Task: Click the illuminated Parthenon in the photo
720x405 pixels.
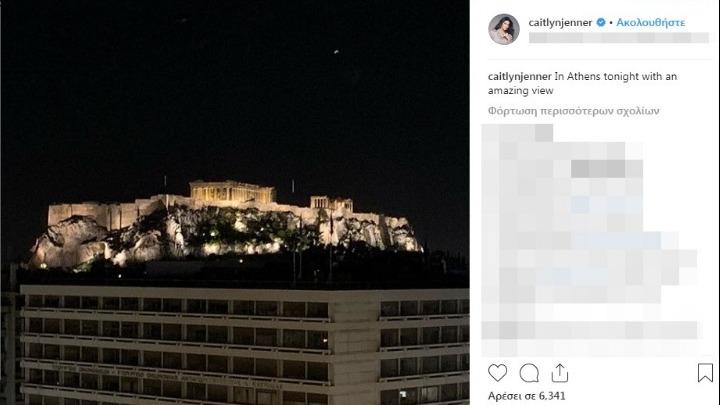Action: click(x=232, y=191)
